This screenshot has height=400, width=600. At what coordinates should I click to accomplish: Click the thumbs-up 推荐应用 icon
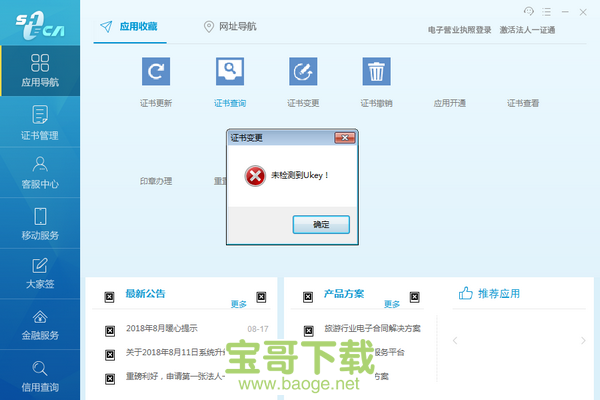coord(466,293)
